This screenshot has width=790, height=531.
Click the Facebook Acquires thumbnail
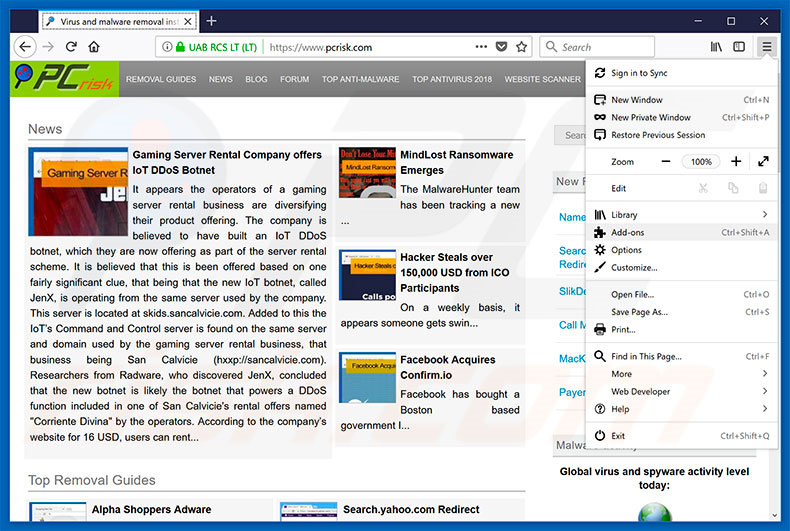click(x=367, y=377)
